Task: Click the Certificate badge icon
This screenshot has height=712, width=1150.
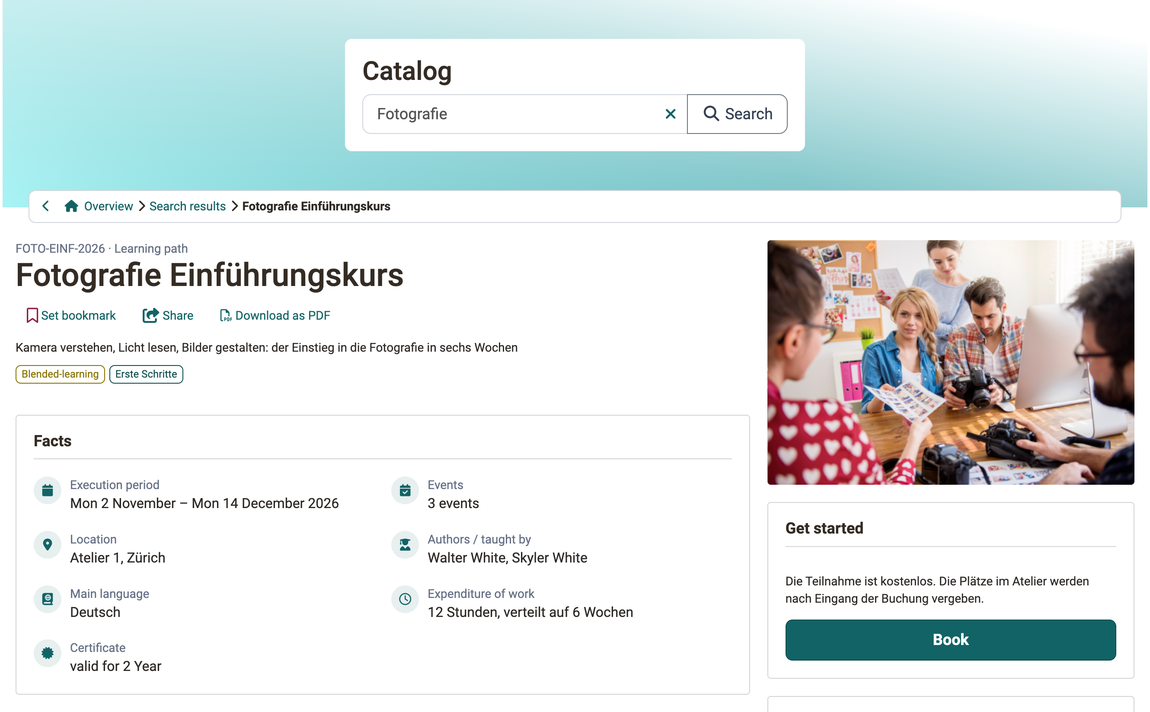Action: [x=48, y=653]
